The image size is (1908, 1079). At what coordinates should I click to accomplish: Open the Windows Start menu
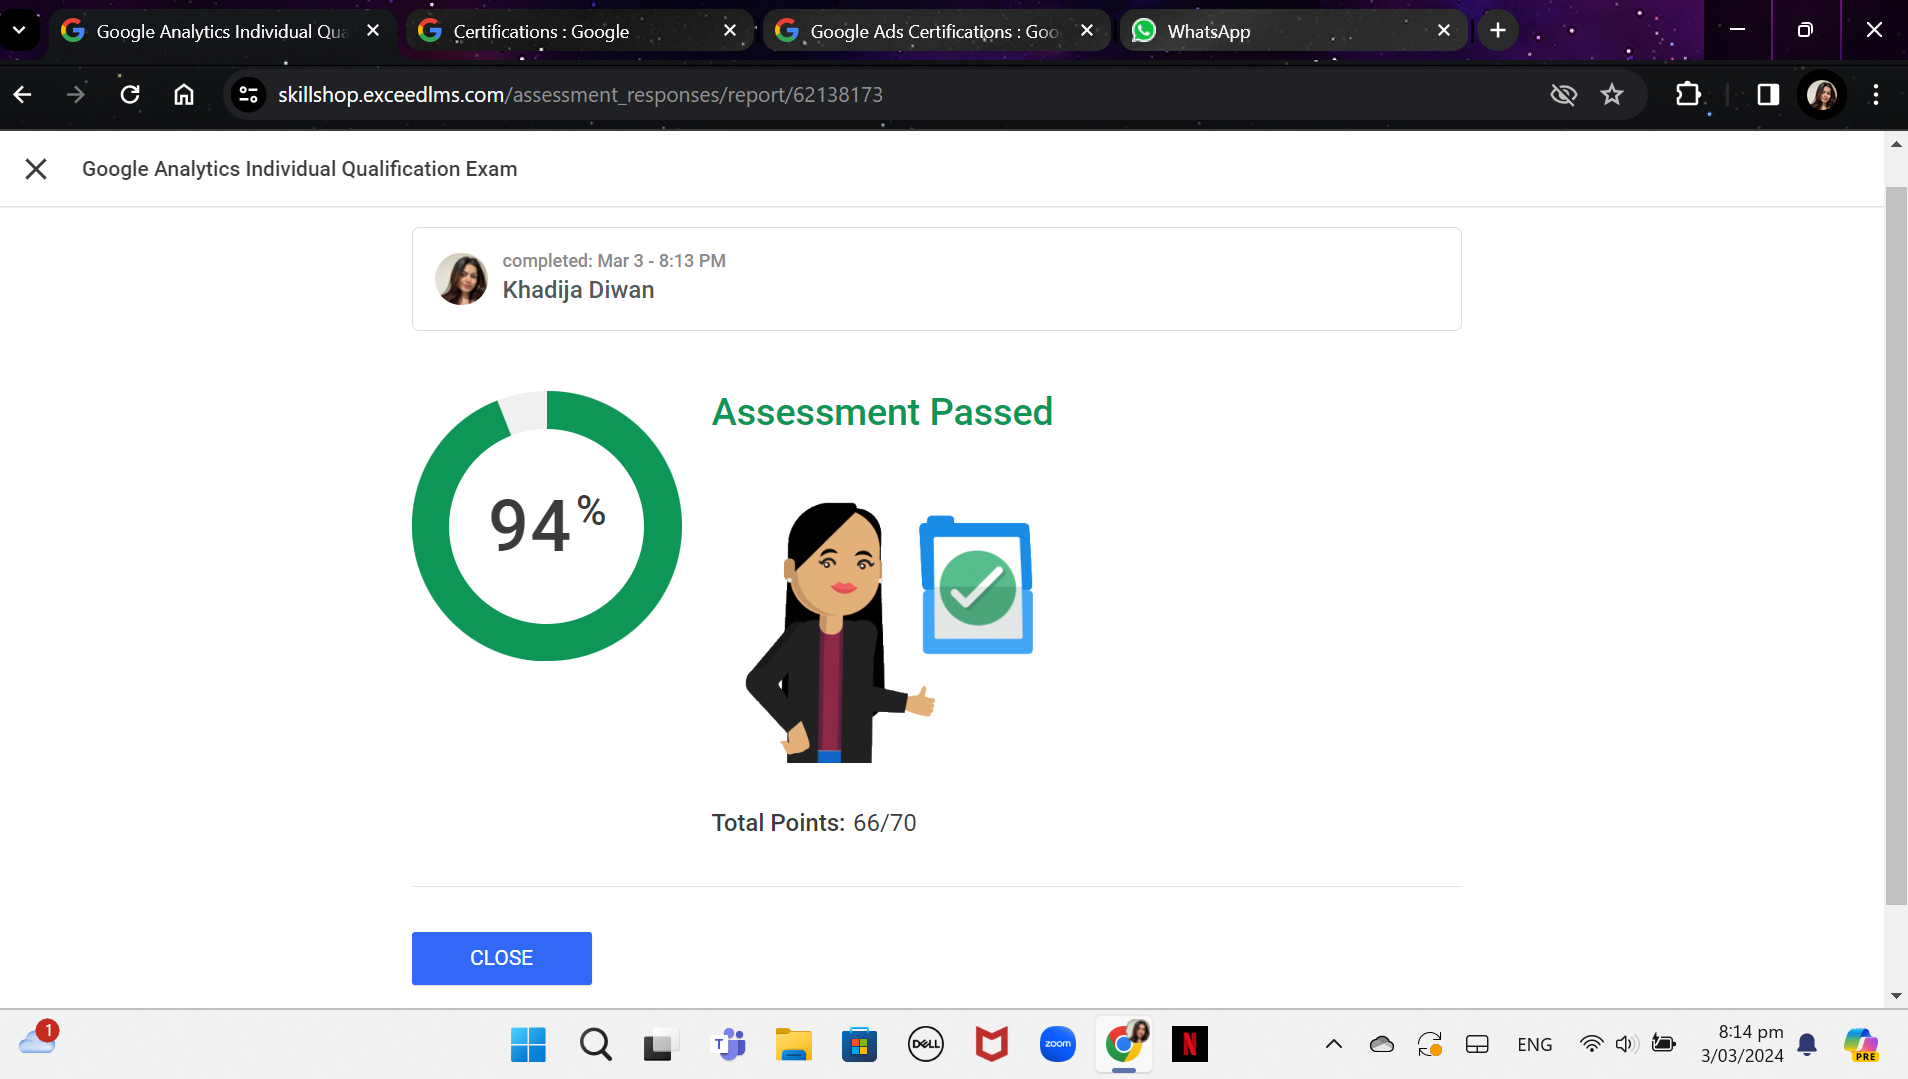click(x=528, y=1045)
